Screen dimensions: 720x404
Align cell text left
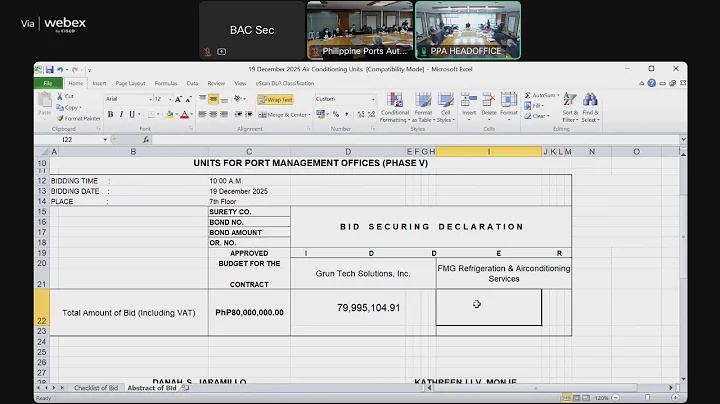point(202,114)
